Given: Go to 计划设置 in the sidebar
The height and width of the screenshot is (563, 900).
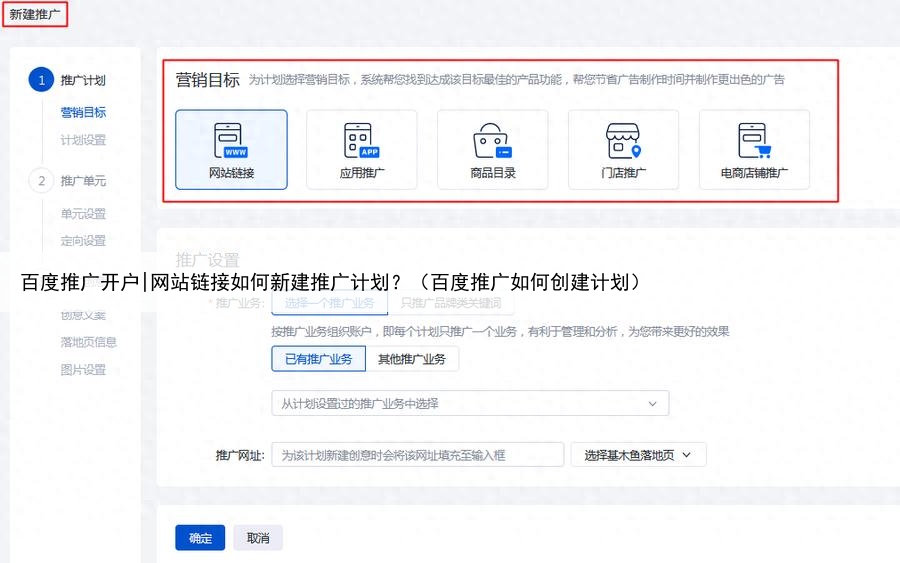Looking at the screenshot, I should point(83,139).
